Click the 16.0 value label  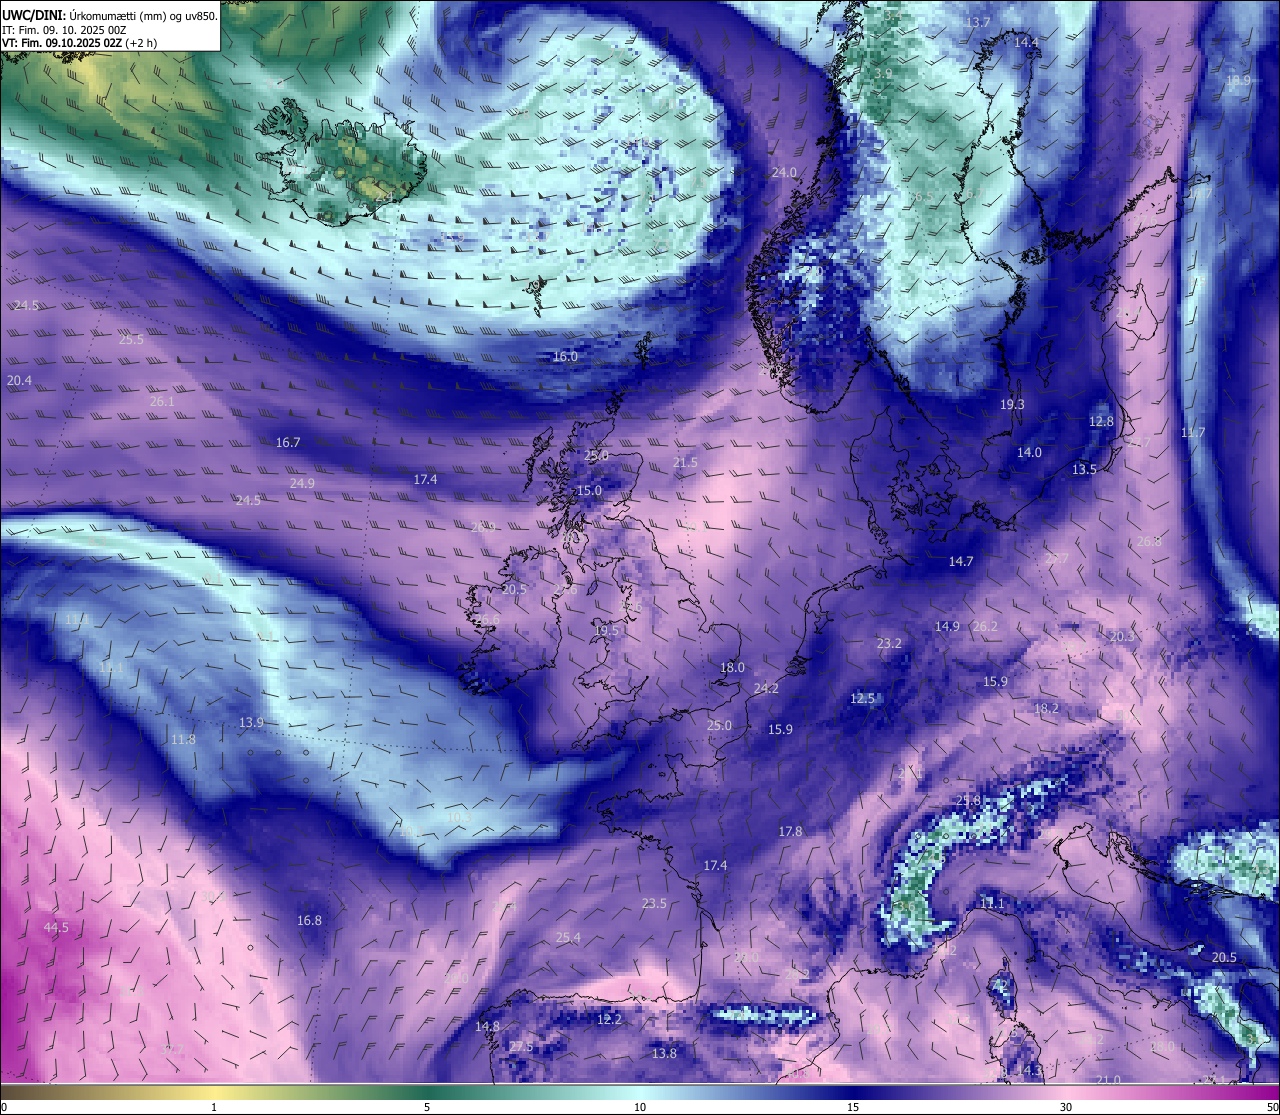565,356
